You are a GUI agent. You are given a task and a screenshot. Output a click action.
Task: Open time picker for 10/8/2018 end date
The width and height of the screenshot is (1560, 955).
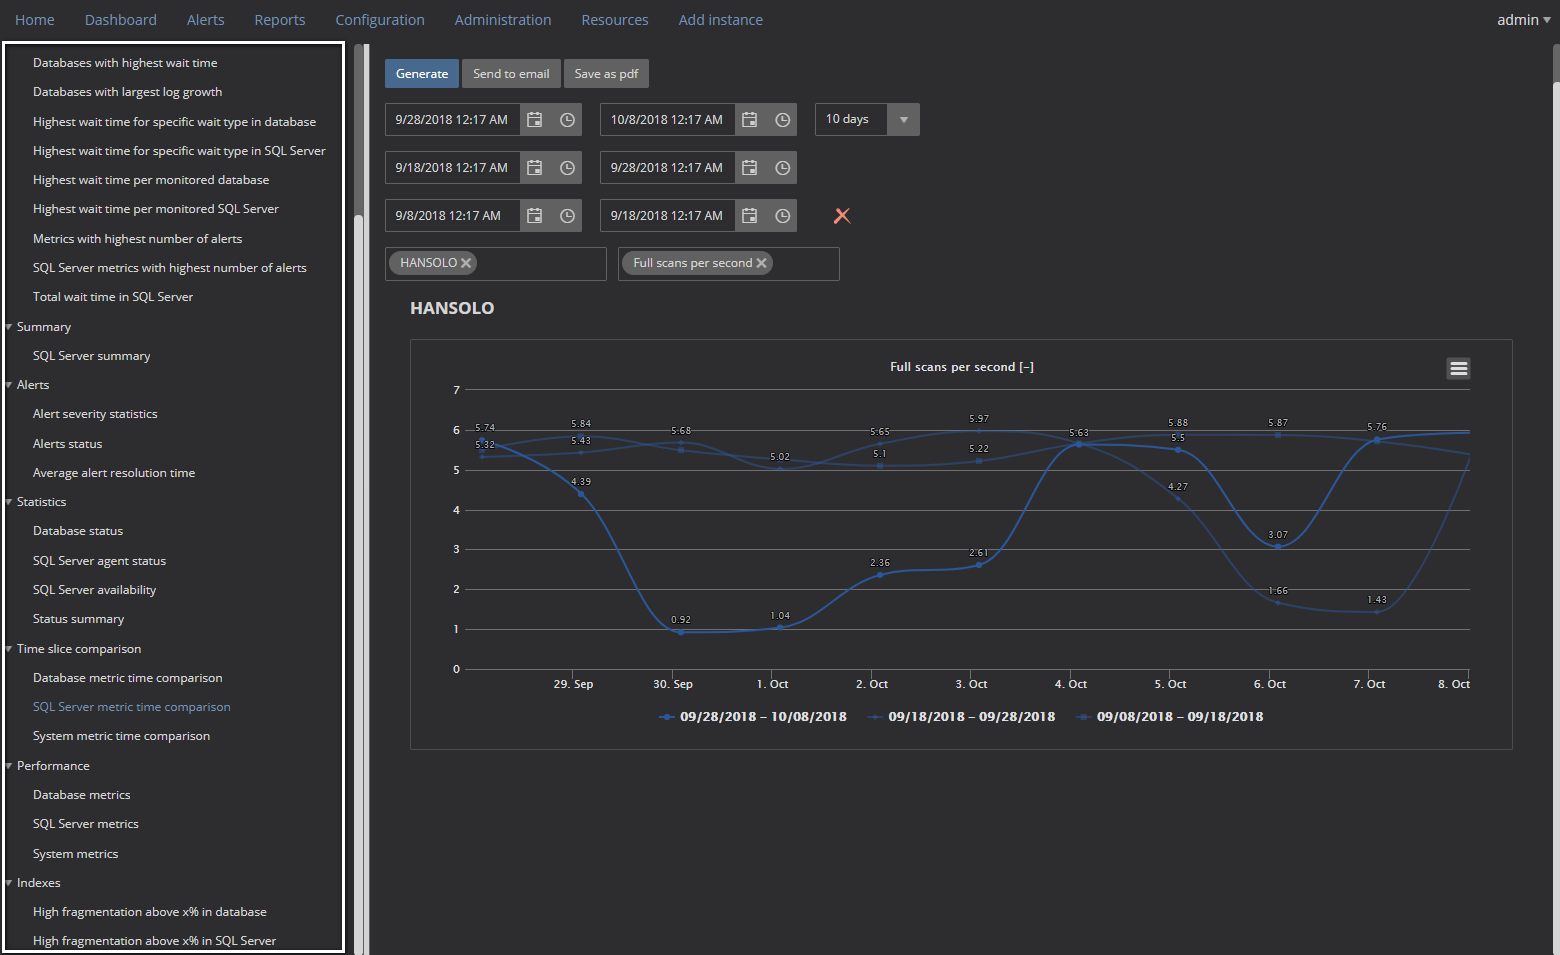click(783, 120)
